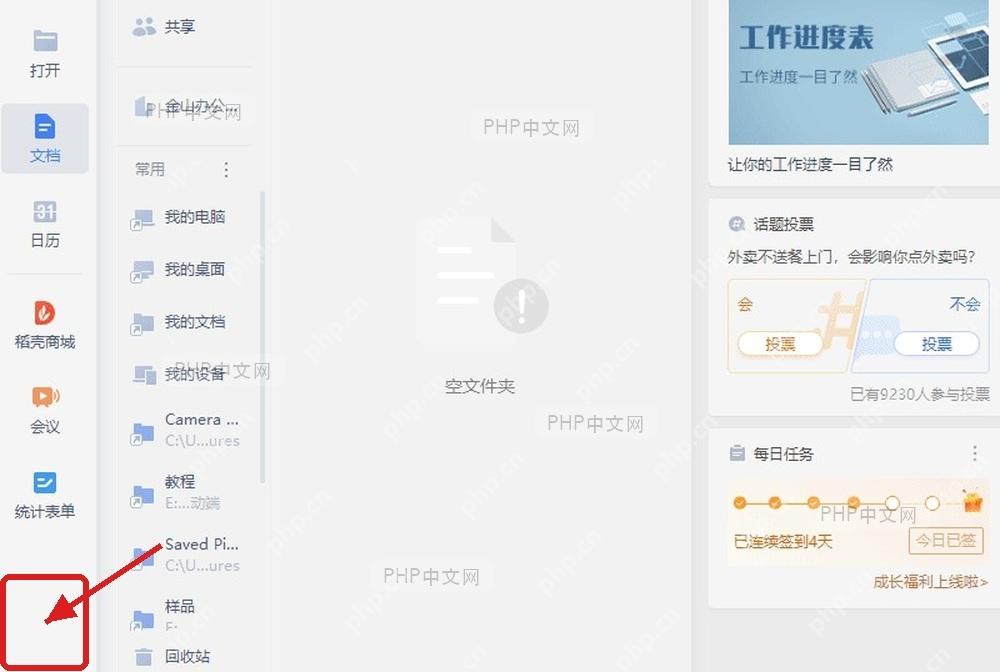This screenshot has height=672, width=1000.
Task: Select 回收站 label in the list
Action: coord(188,656)
